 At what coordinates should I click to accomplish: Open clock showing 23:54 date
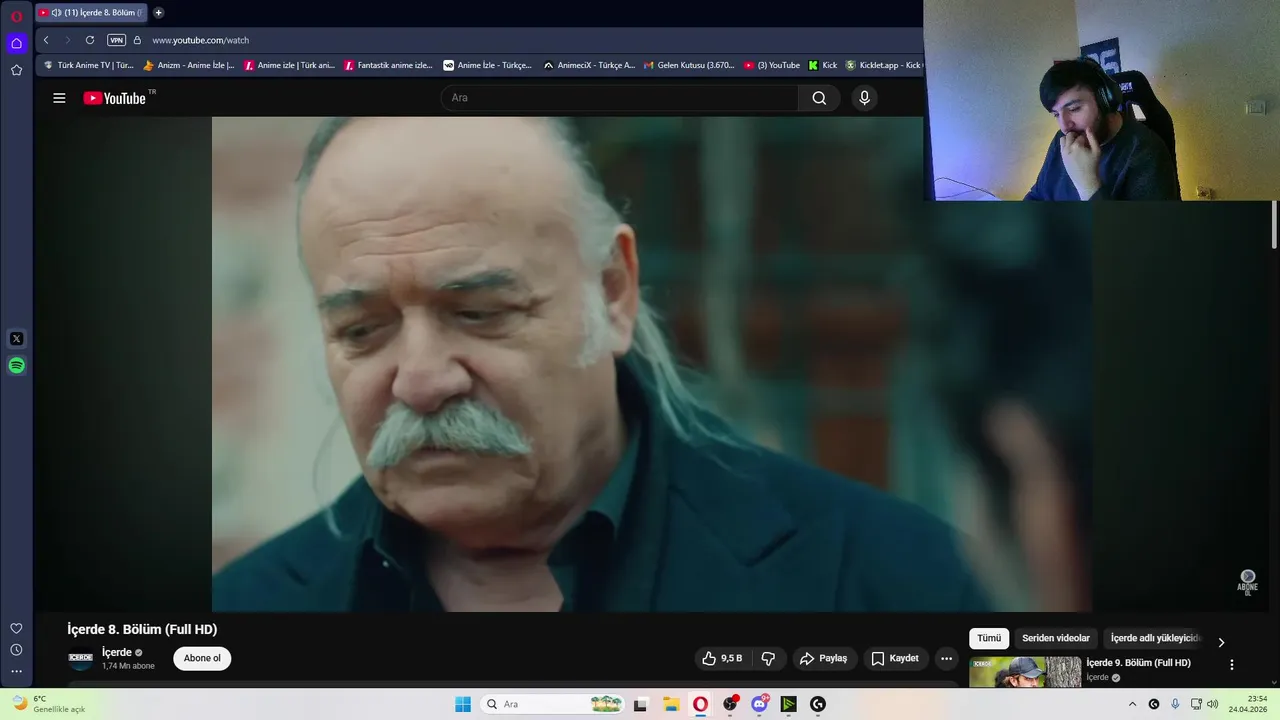[x=1249, y=704]
